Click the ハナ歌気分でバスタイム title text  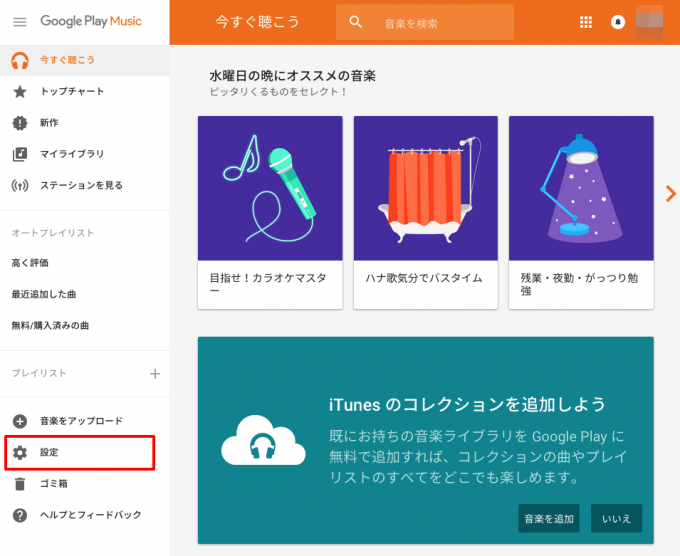[x=424, y=278]
